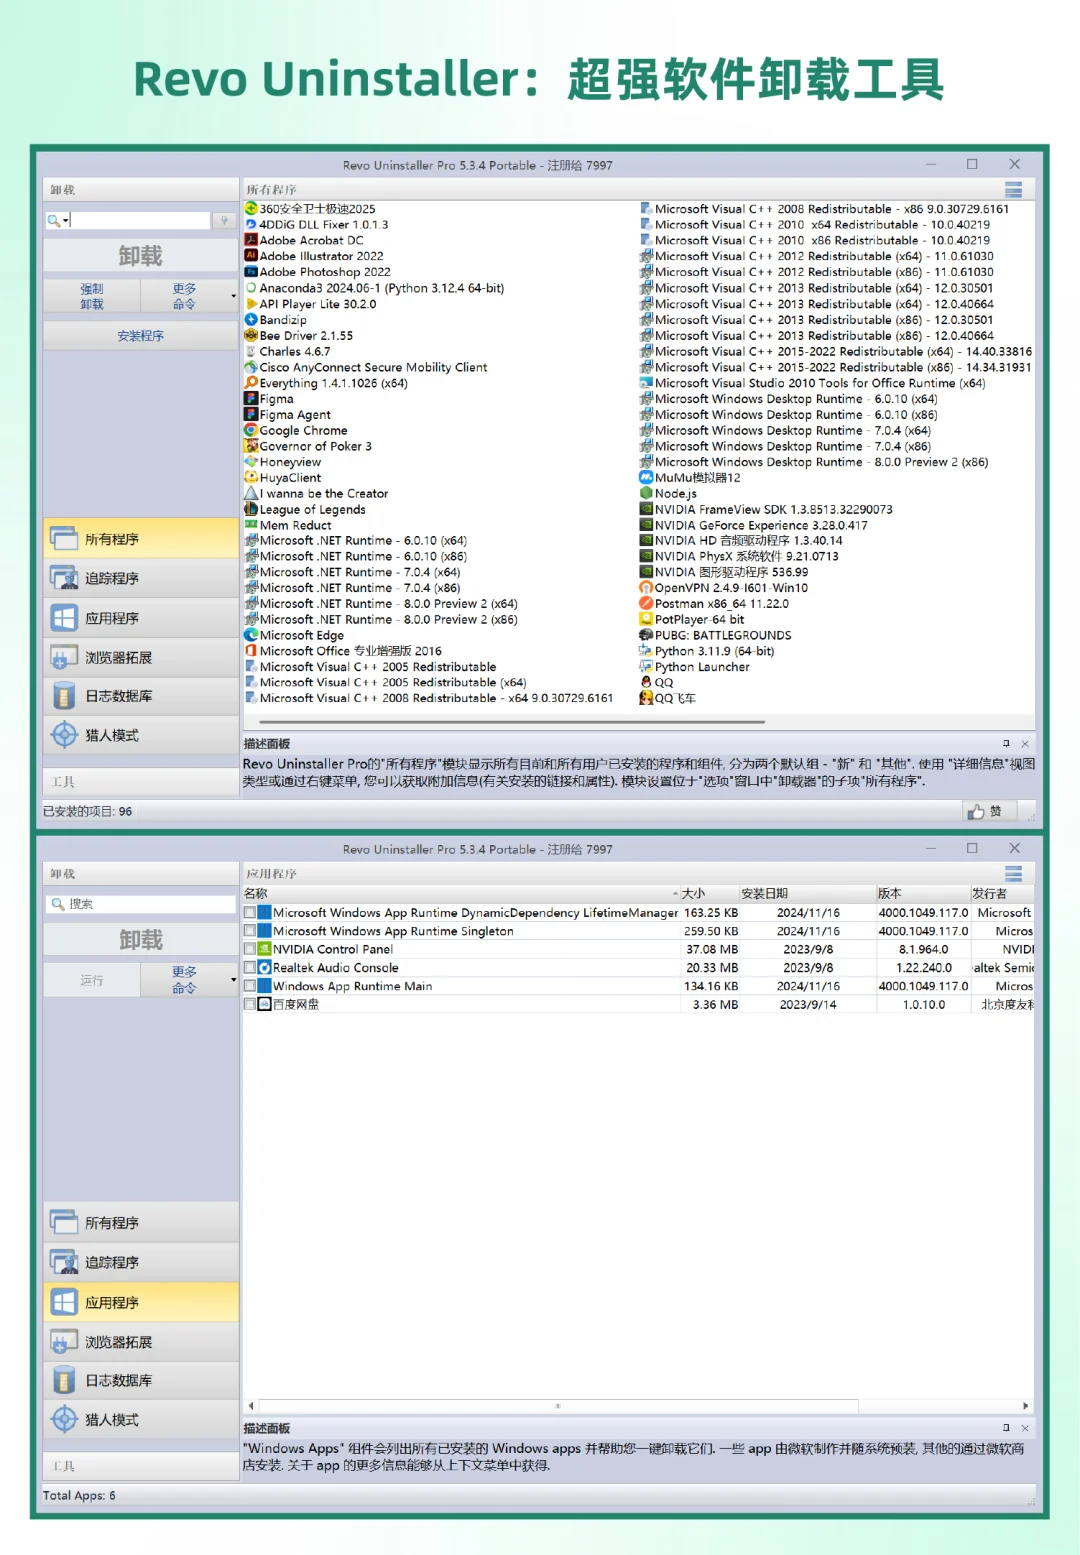Viewport: 1080px width, 1555px height.
Task: Expand the 工具 section in top window
Action: (140, 782)
